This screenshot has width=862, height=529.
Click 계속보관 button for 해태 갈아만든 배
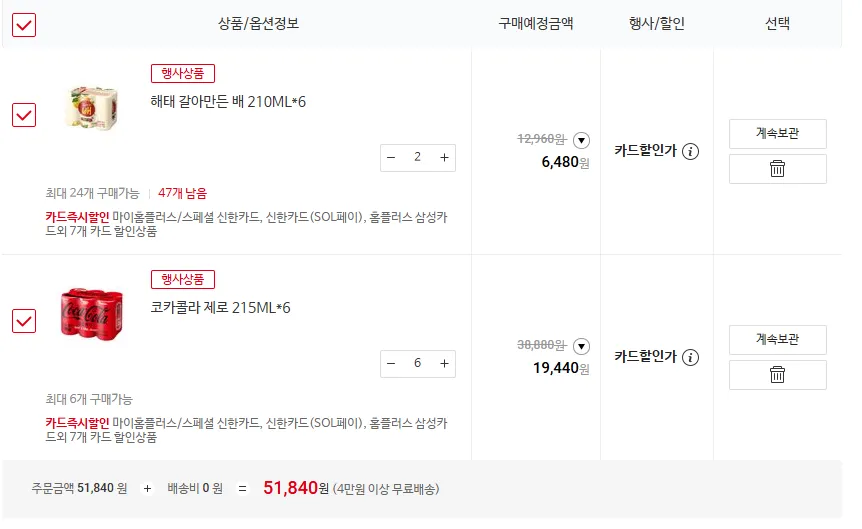click(x=777, y=134)
